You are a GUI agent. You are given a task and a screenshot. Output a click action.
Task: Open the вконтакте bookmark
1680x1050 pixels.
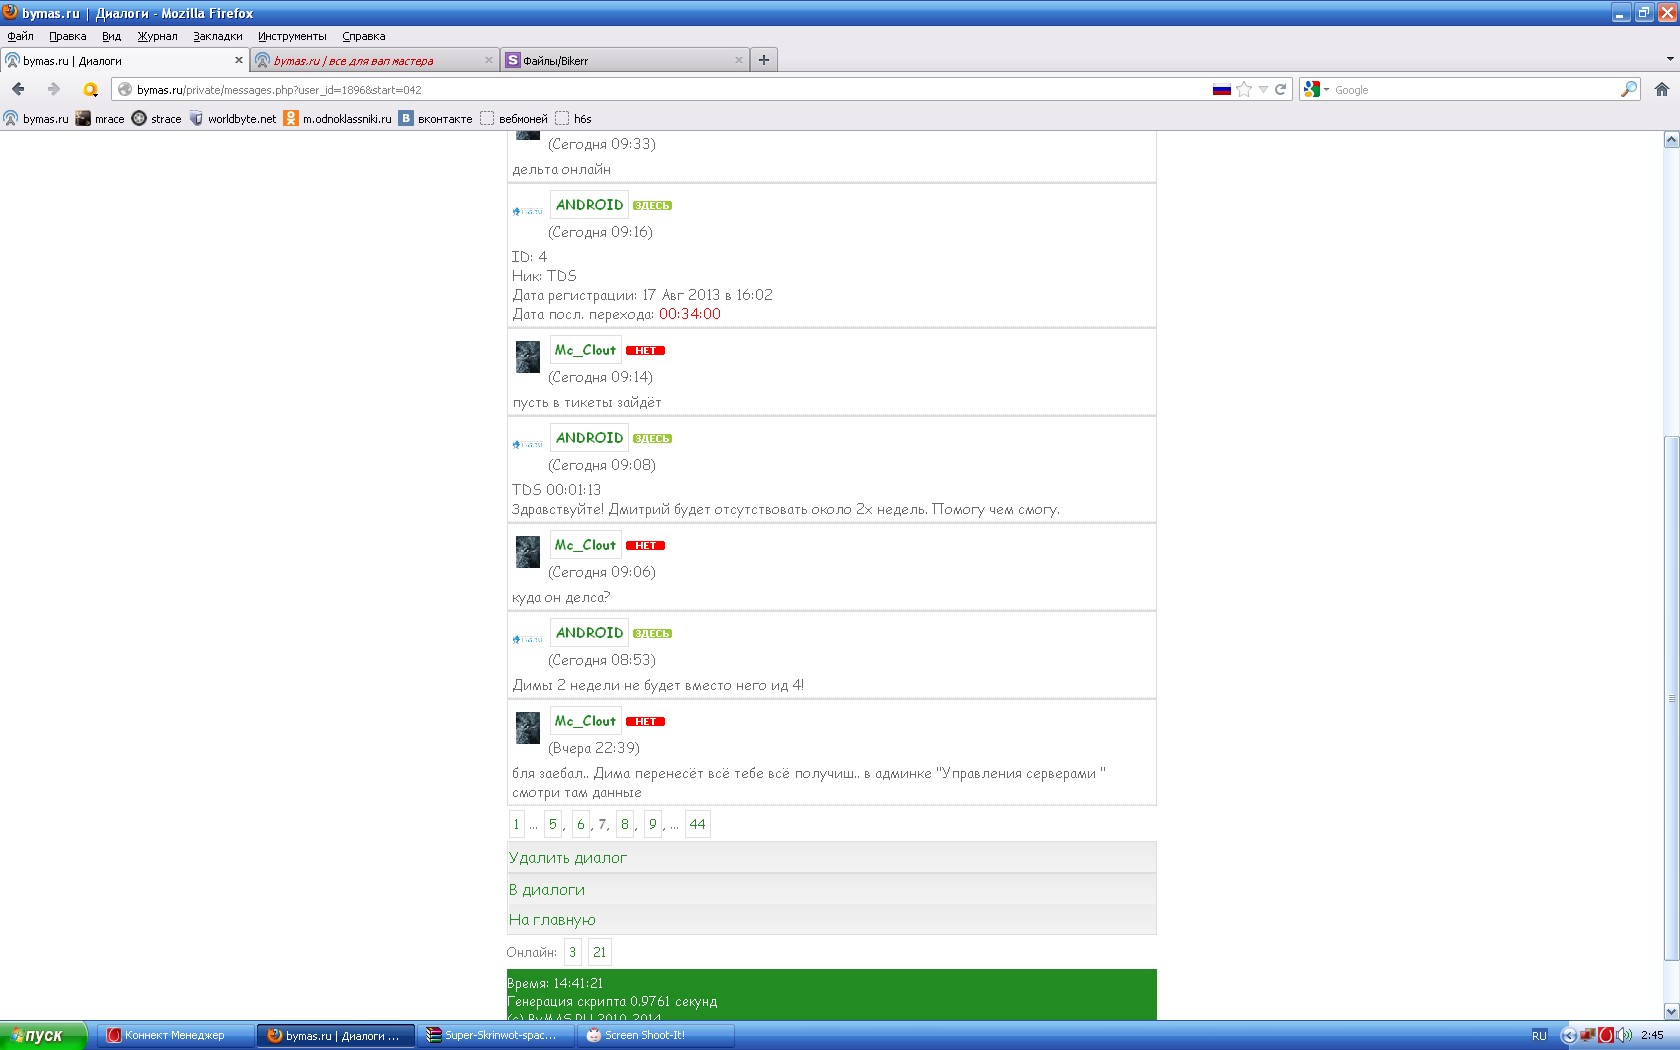436,118
